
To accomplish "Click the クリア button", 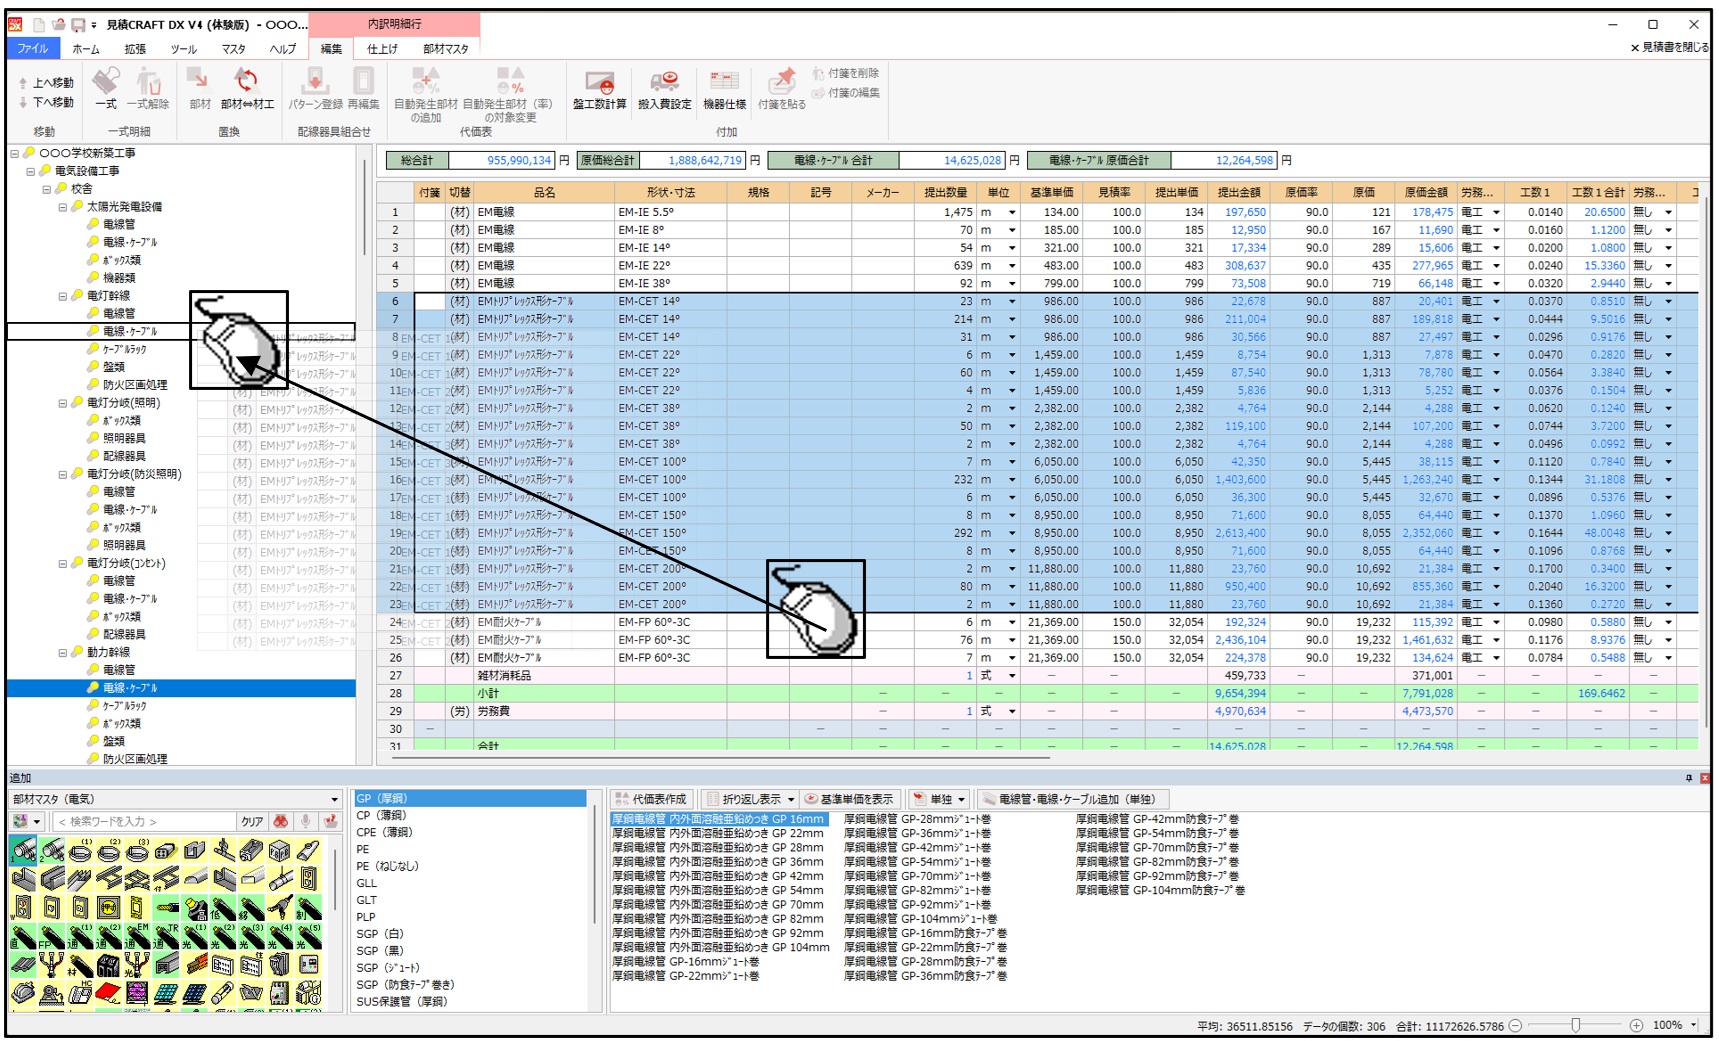I will click(252, 821).
